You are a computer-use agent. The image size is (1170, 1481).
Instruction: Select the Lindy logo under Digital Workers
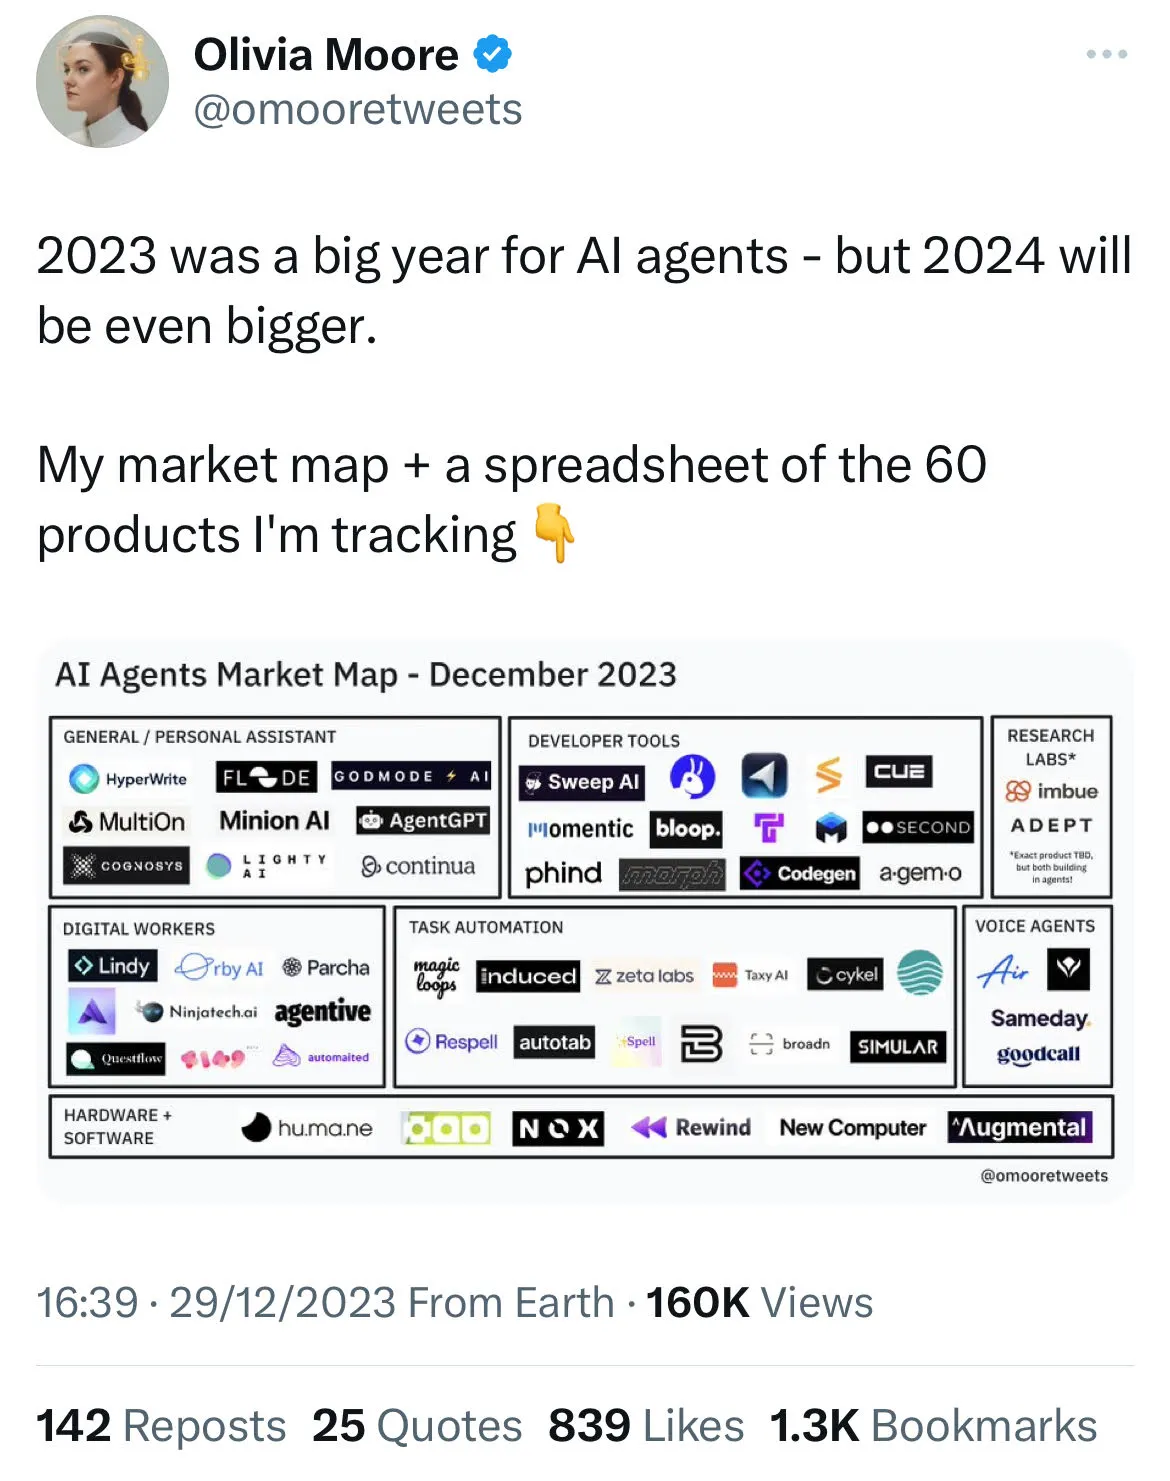tap(113, 966)
